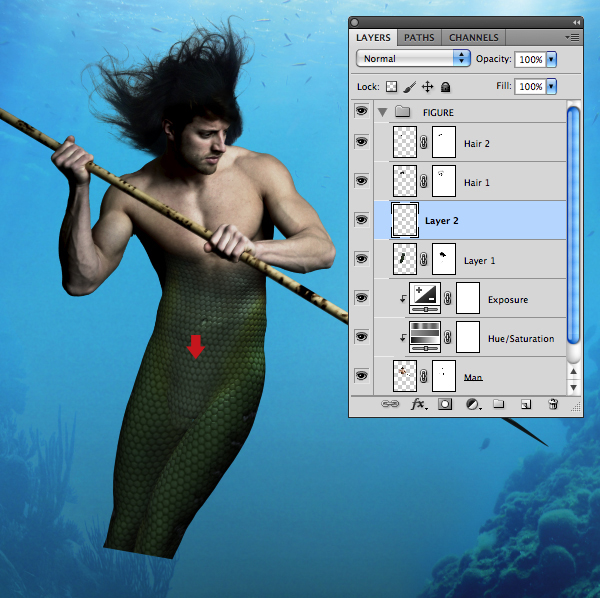Hide the Layer 1 eye icon
Image resolution: width=600 pixels, height=598 pixels.
tap(361, 259)
